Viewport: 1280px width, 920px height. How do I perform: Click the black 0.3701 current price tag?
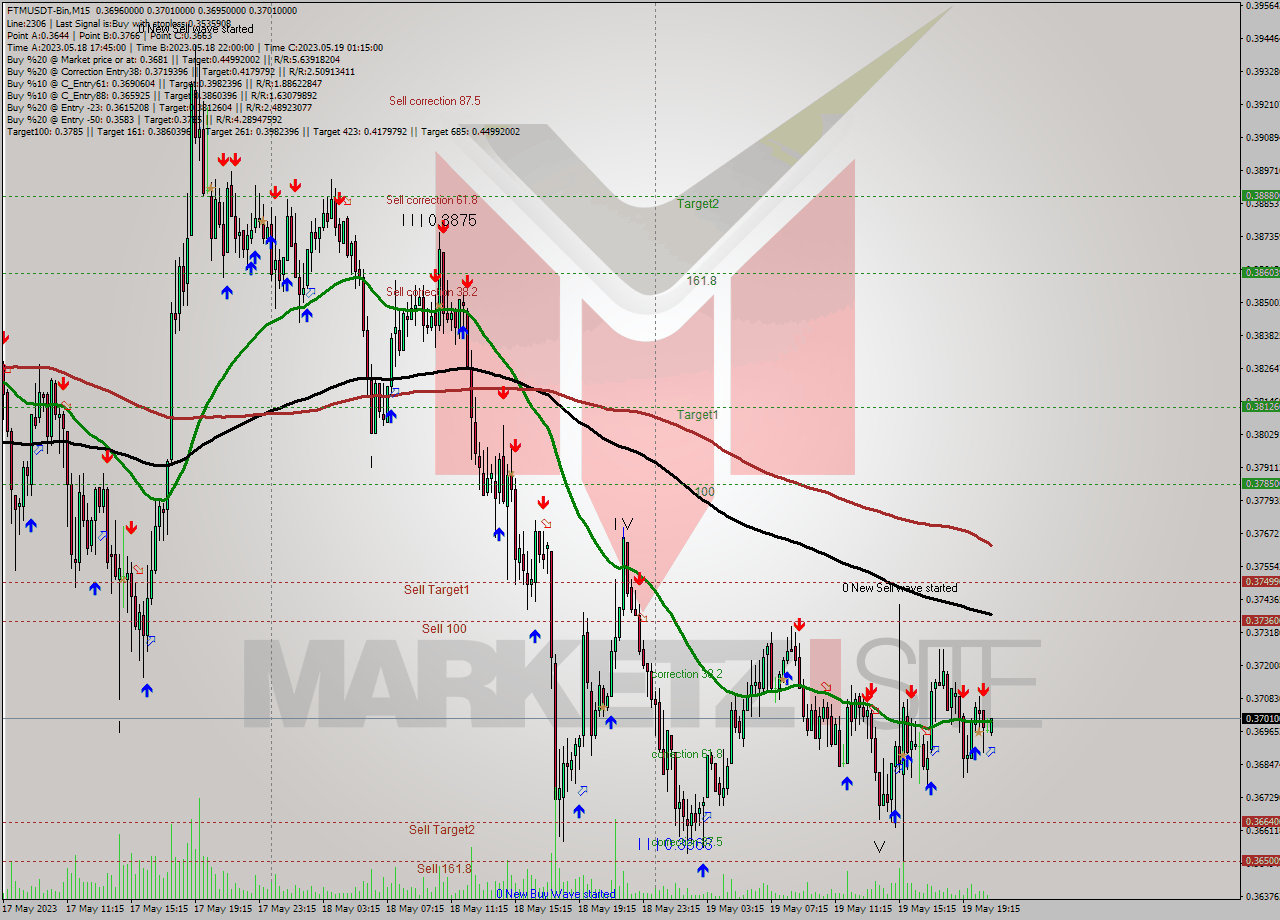pos(1260,718)
